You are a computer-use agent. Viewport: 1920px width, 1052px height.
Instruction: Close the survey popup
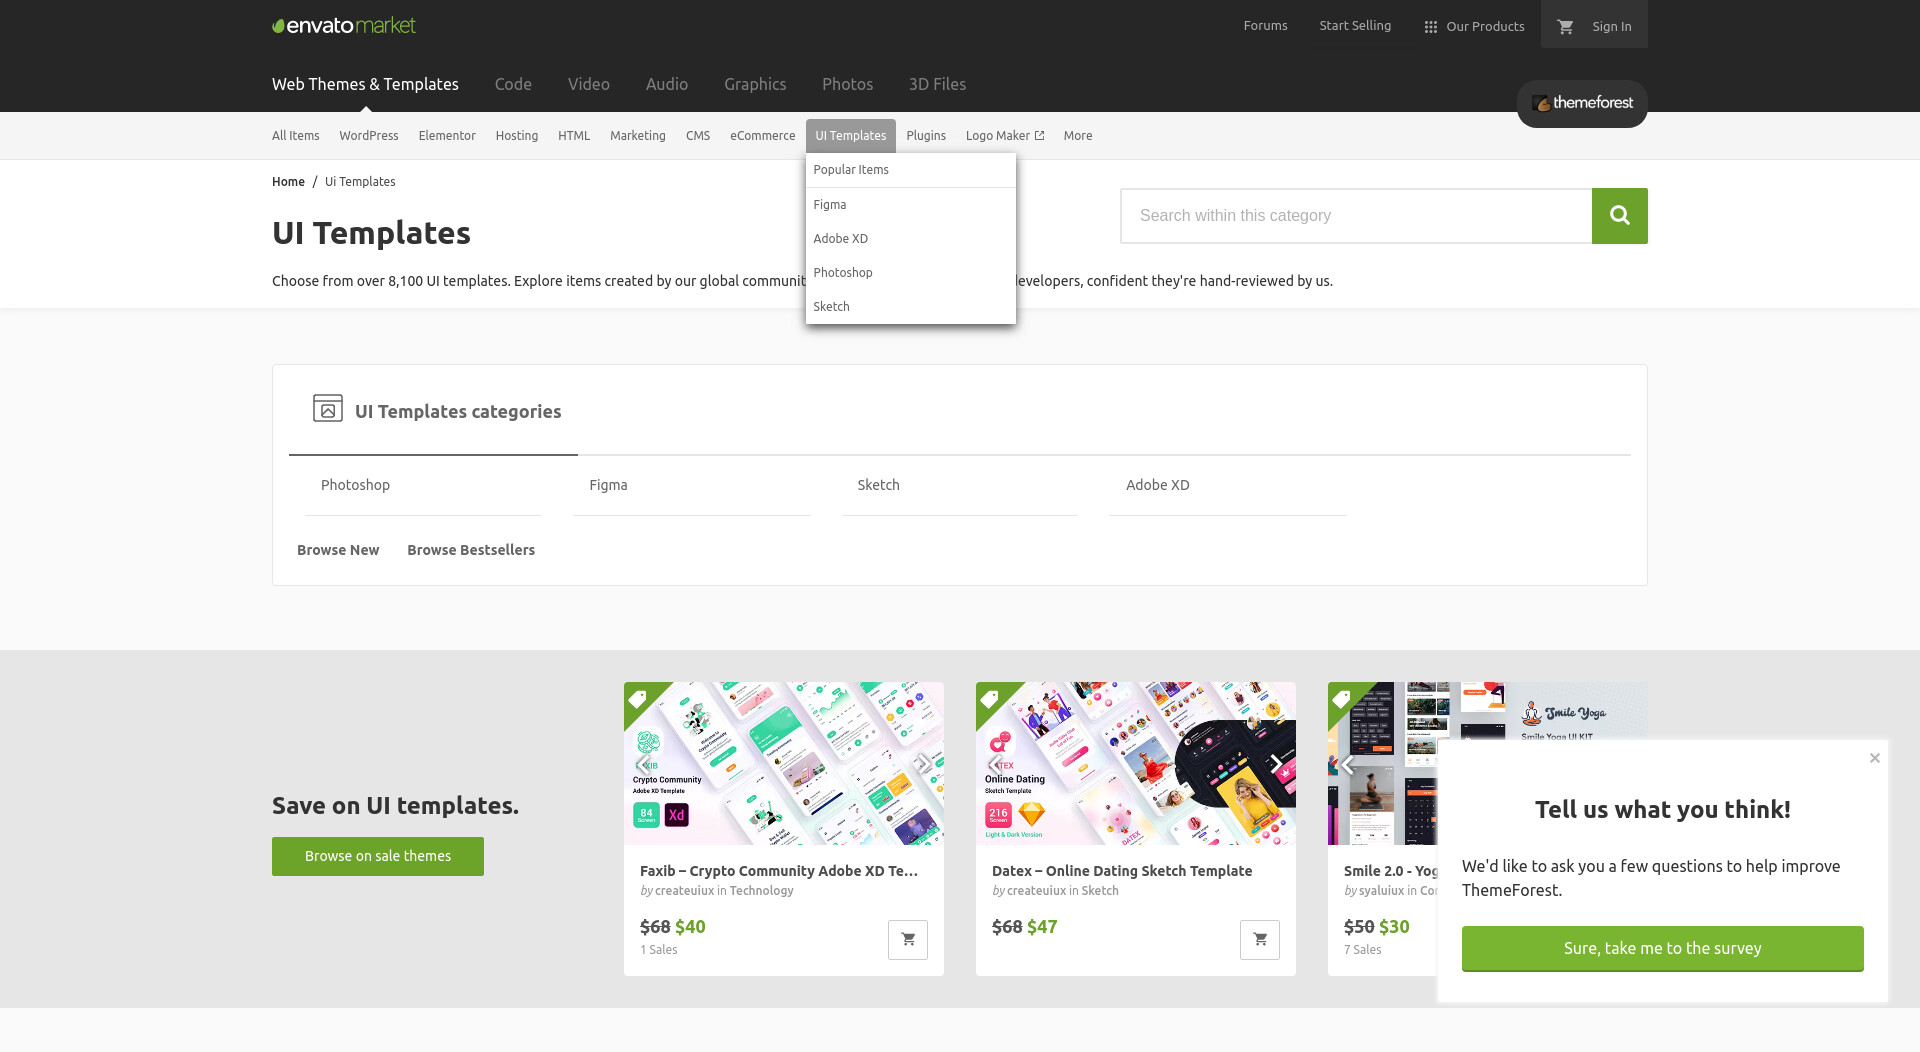pyautogui.click(x=1875, y=758)
